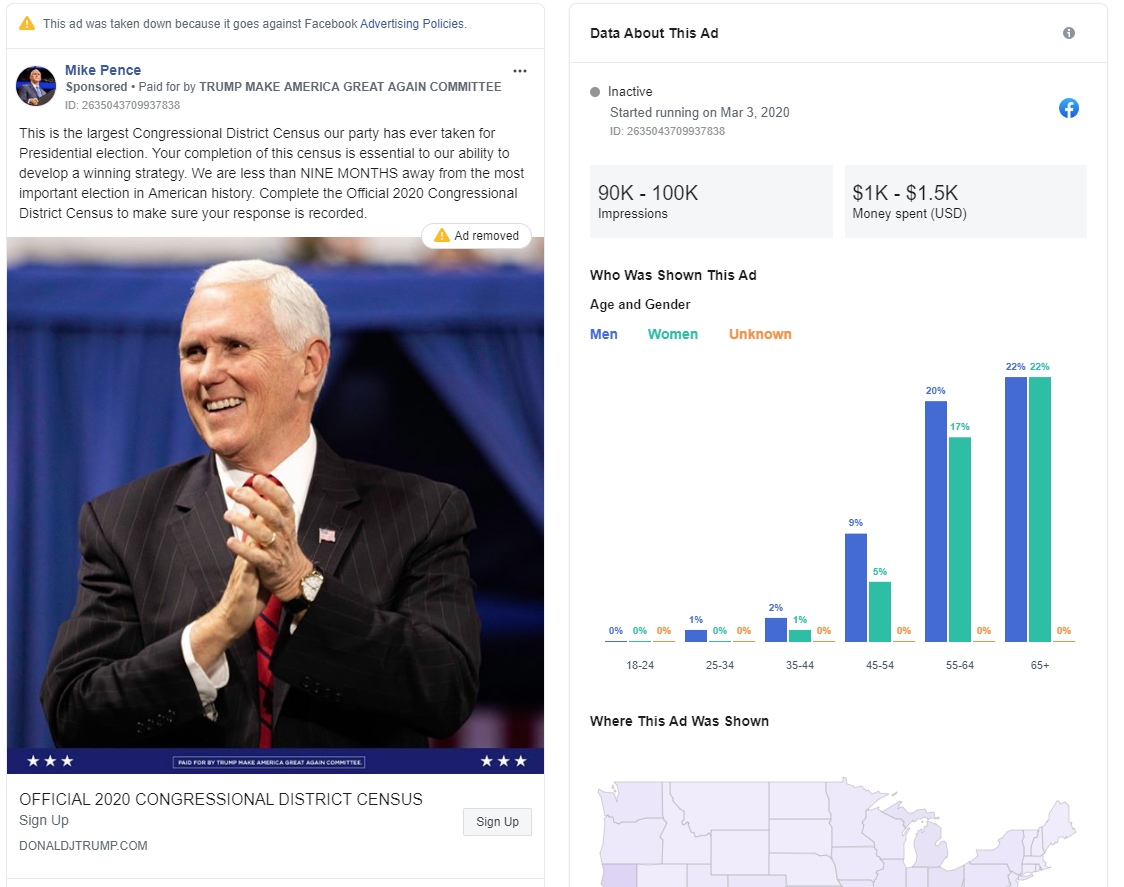1124x887 pixels.
Task: Toggle the Unknown series in the chart legend
Action: click(x=760, y=334)
